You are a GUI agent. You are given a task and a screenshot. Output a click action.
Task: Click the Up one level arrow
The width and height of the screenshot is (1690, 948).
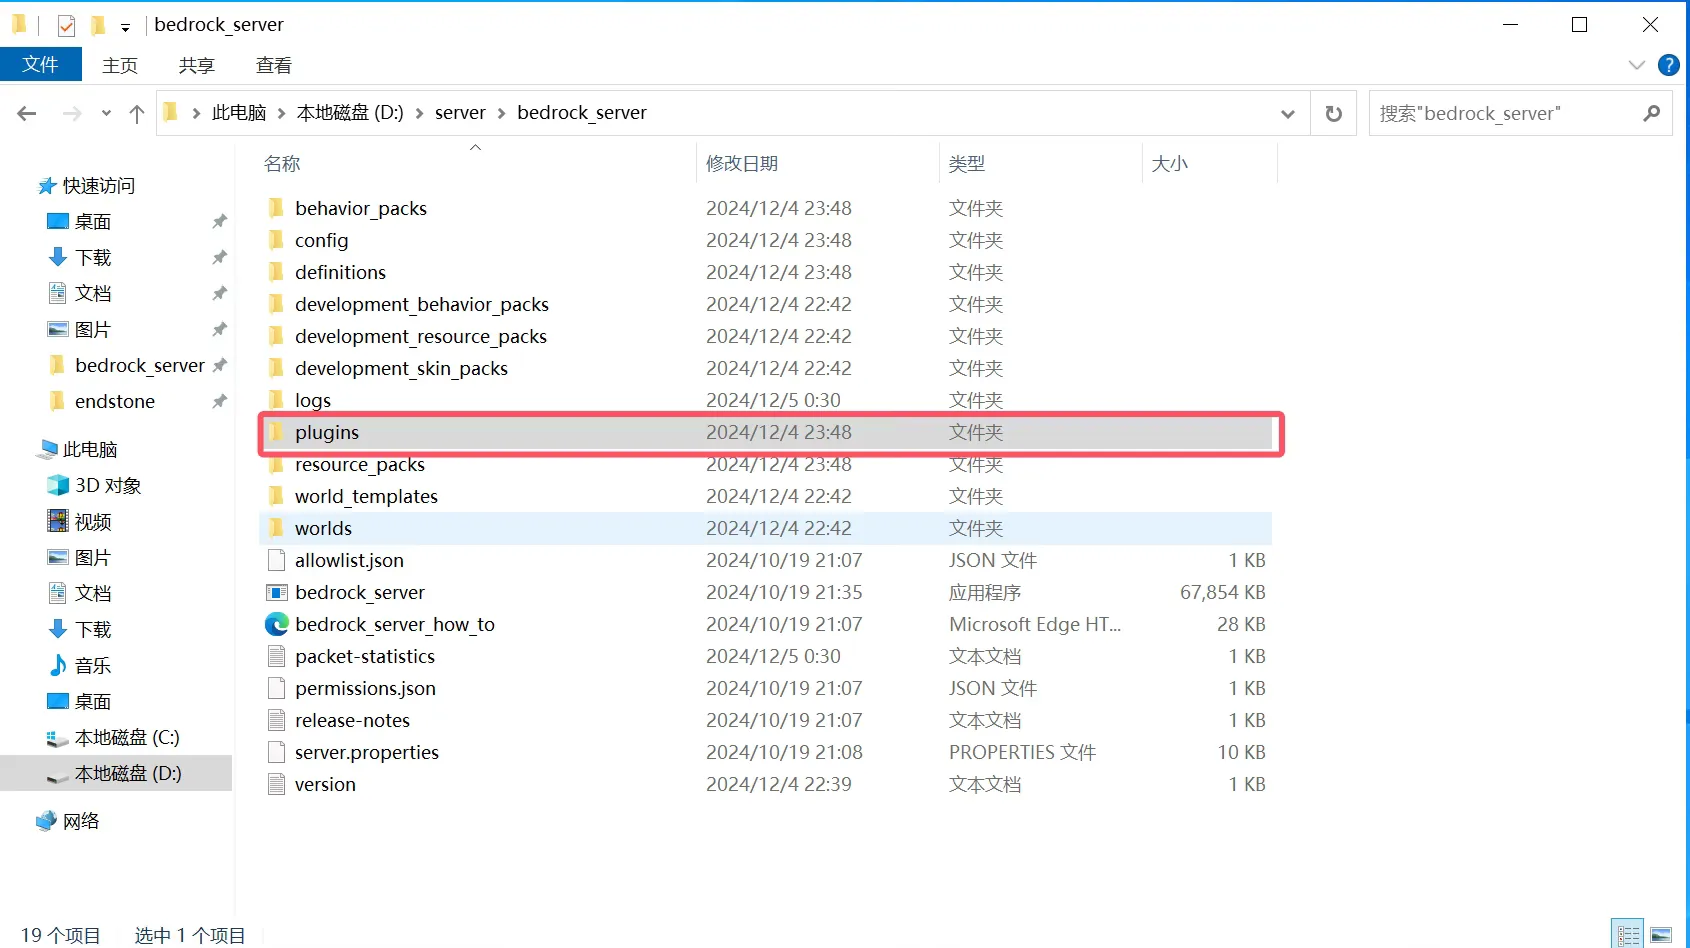[137, 114]
